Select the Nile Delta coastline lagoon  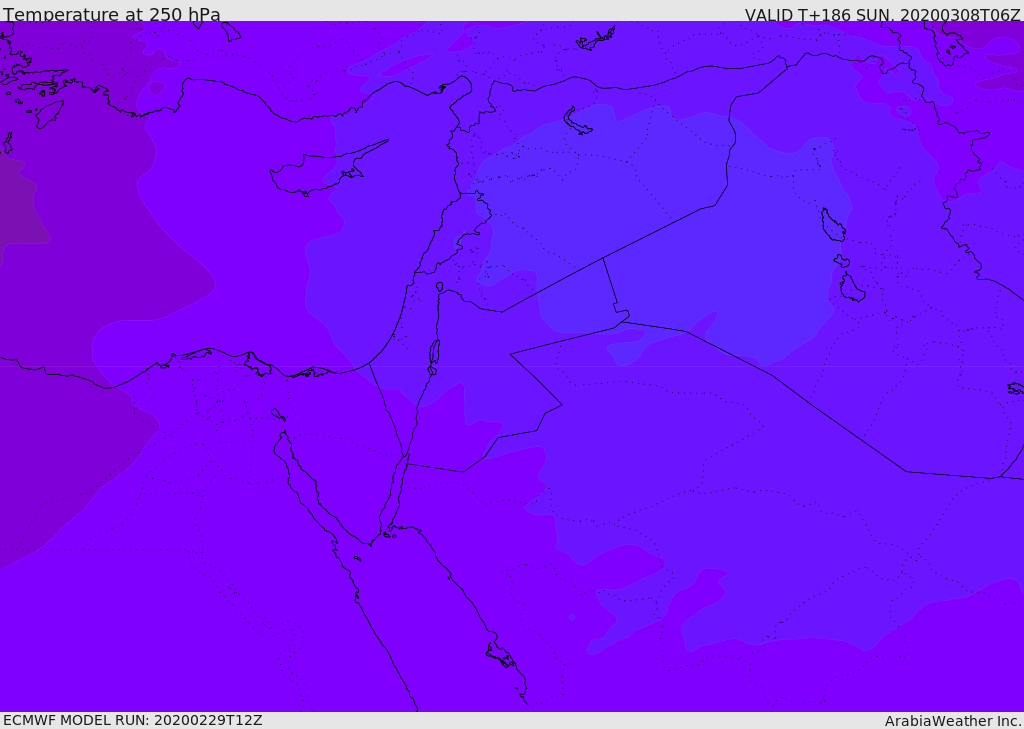259,364
